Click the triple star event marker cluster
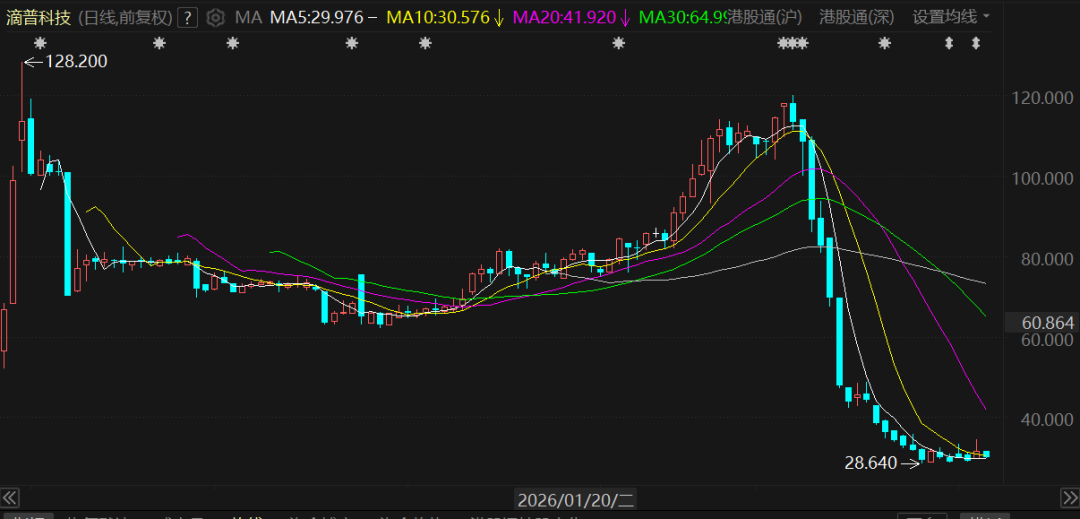Viewport: 1080px width, 519px height. (792, 43)
